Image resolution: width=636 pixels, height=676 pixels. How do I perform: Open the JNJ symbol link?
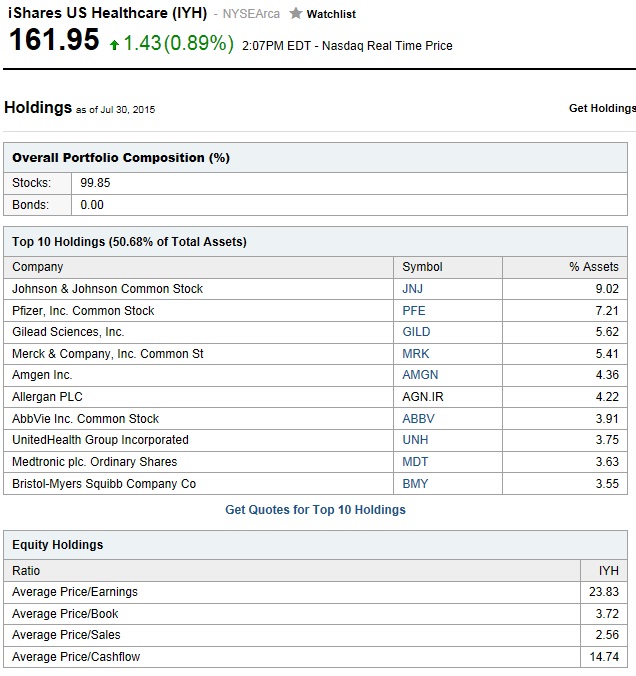413,288
